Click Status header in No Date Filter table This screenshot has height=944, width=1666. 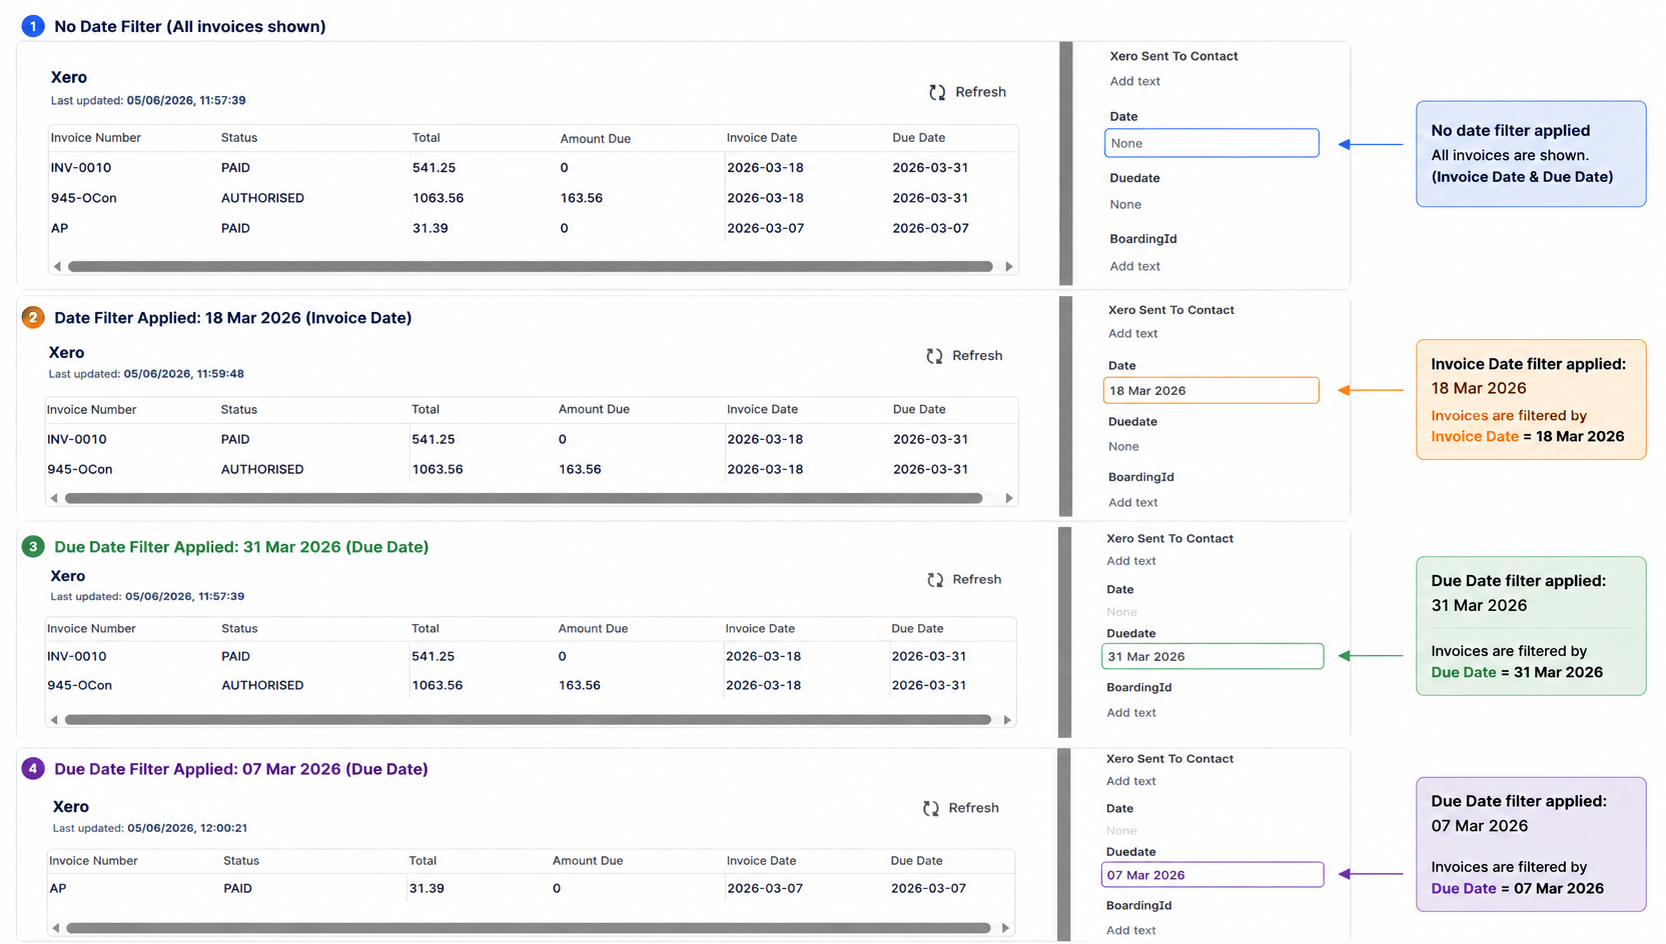(x=239, y=138)
